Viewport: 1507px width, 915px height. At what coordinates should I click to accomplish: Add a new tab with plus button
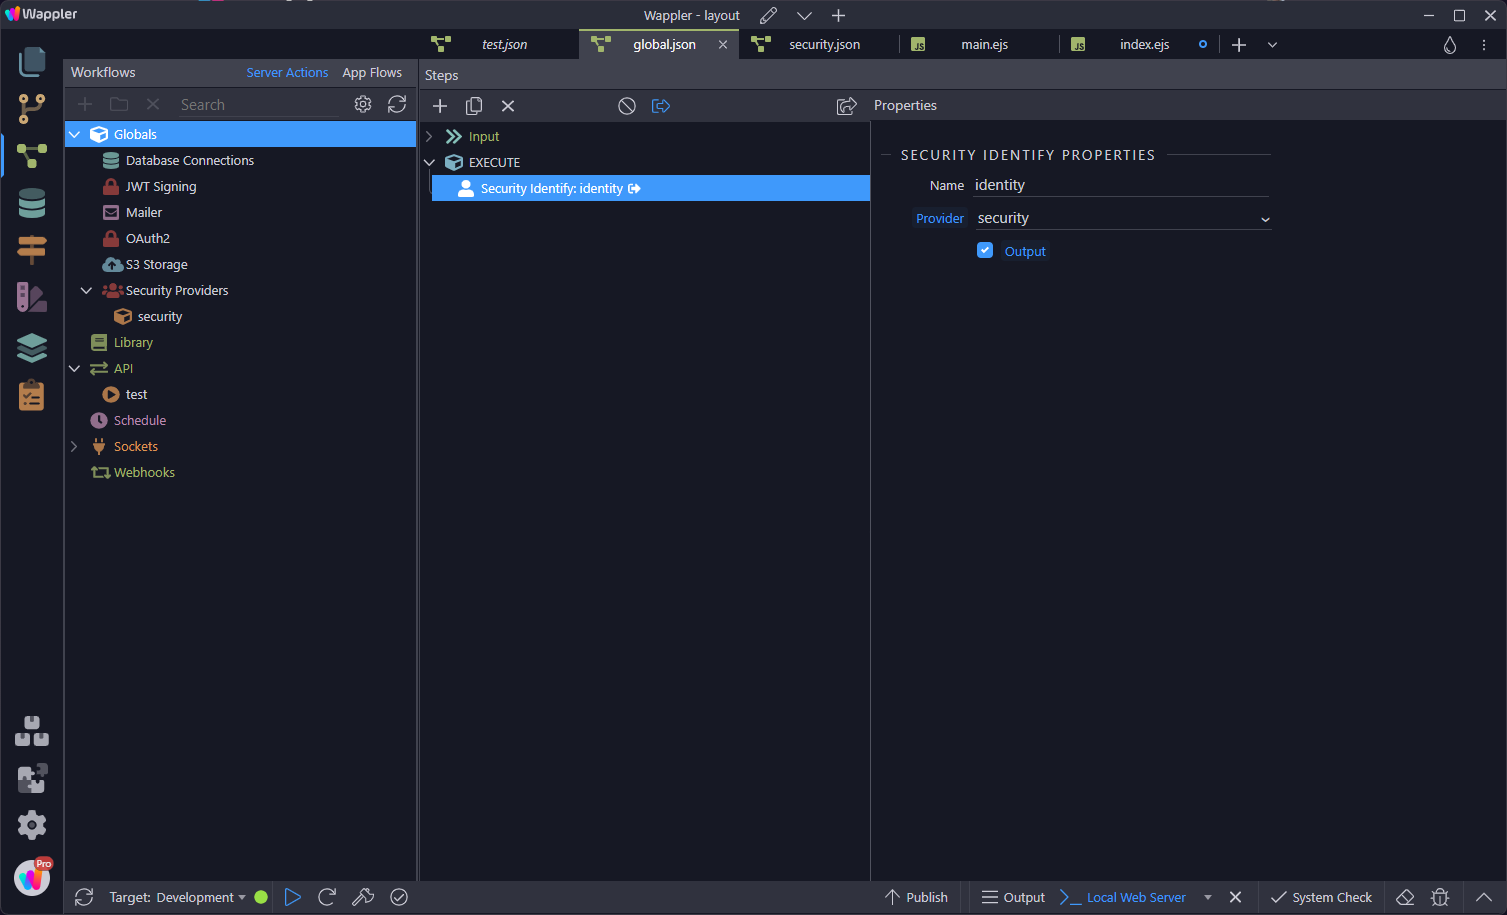pos(1239,45)
